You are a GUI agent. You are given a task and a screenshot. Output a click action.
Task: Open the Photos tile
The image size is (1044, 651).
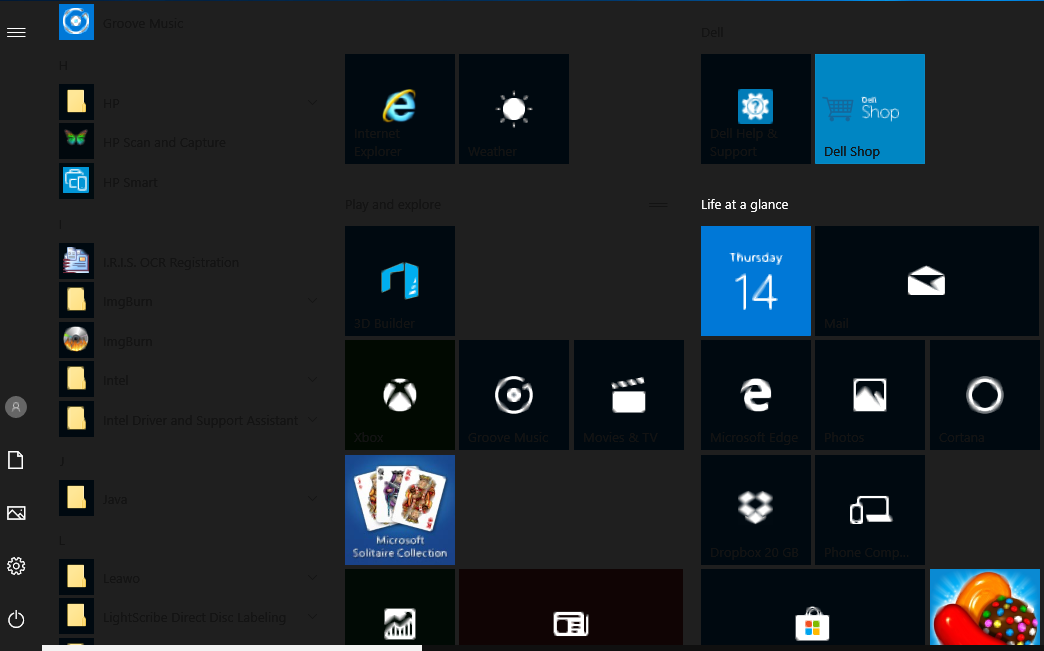870,395
